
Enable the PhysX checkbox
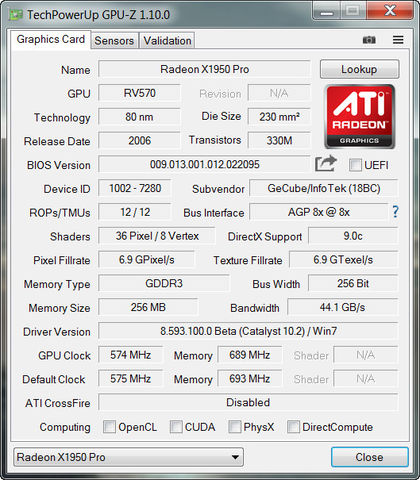coord(235,427)
